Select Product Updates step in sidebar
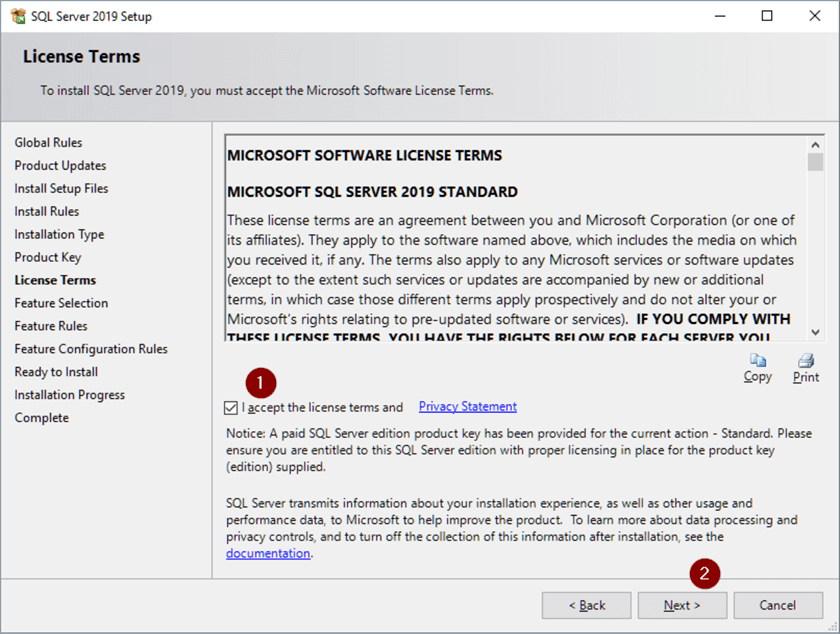This screenshot has height=634, width=840. (x=60, y=166)
